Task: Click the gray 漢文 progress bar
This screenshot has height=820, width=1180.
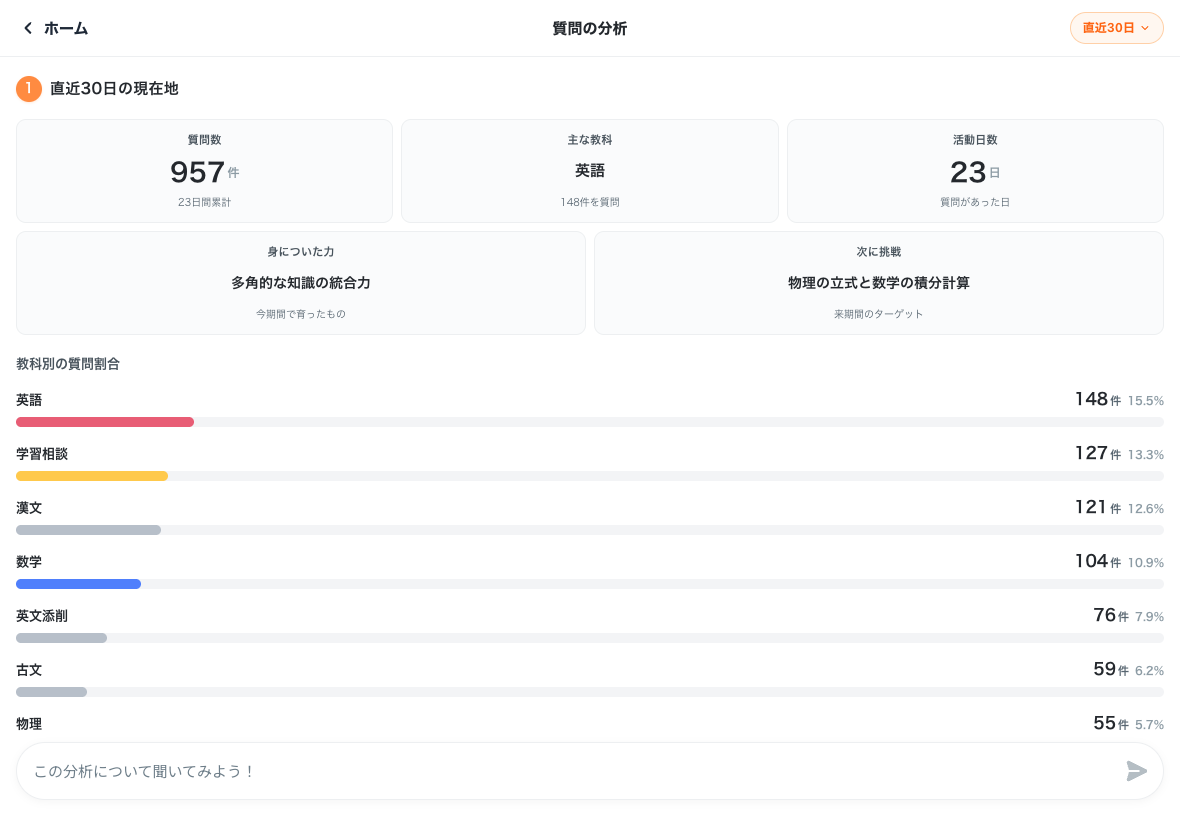Action: pos(89,530)
